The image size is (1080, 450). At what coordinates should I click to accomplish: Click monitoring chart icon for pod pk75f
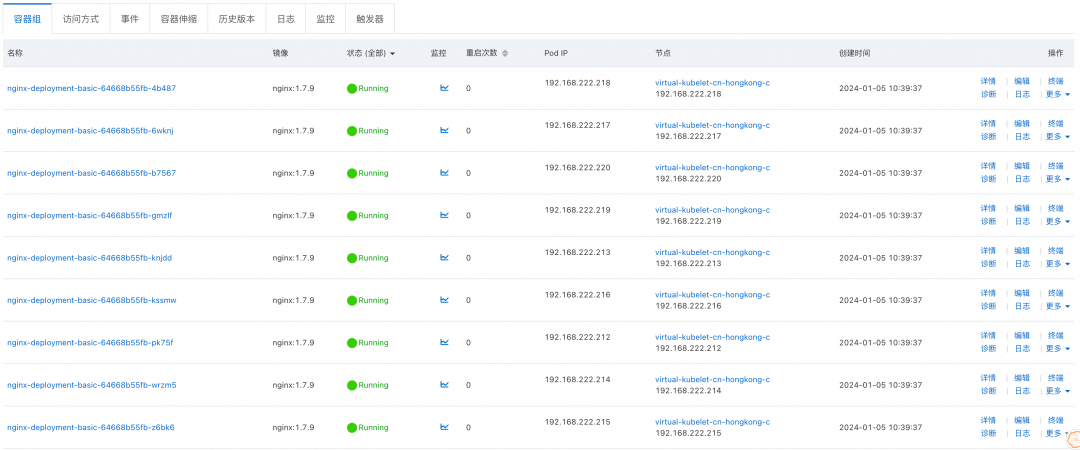click(444, 342)
